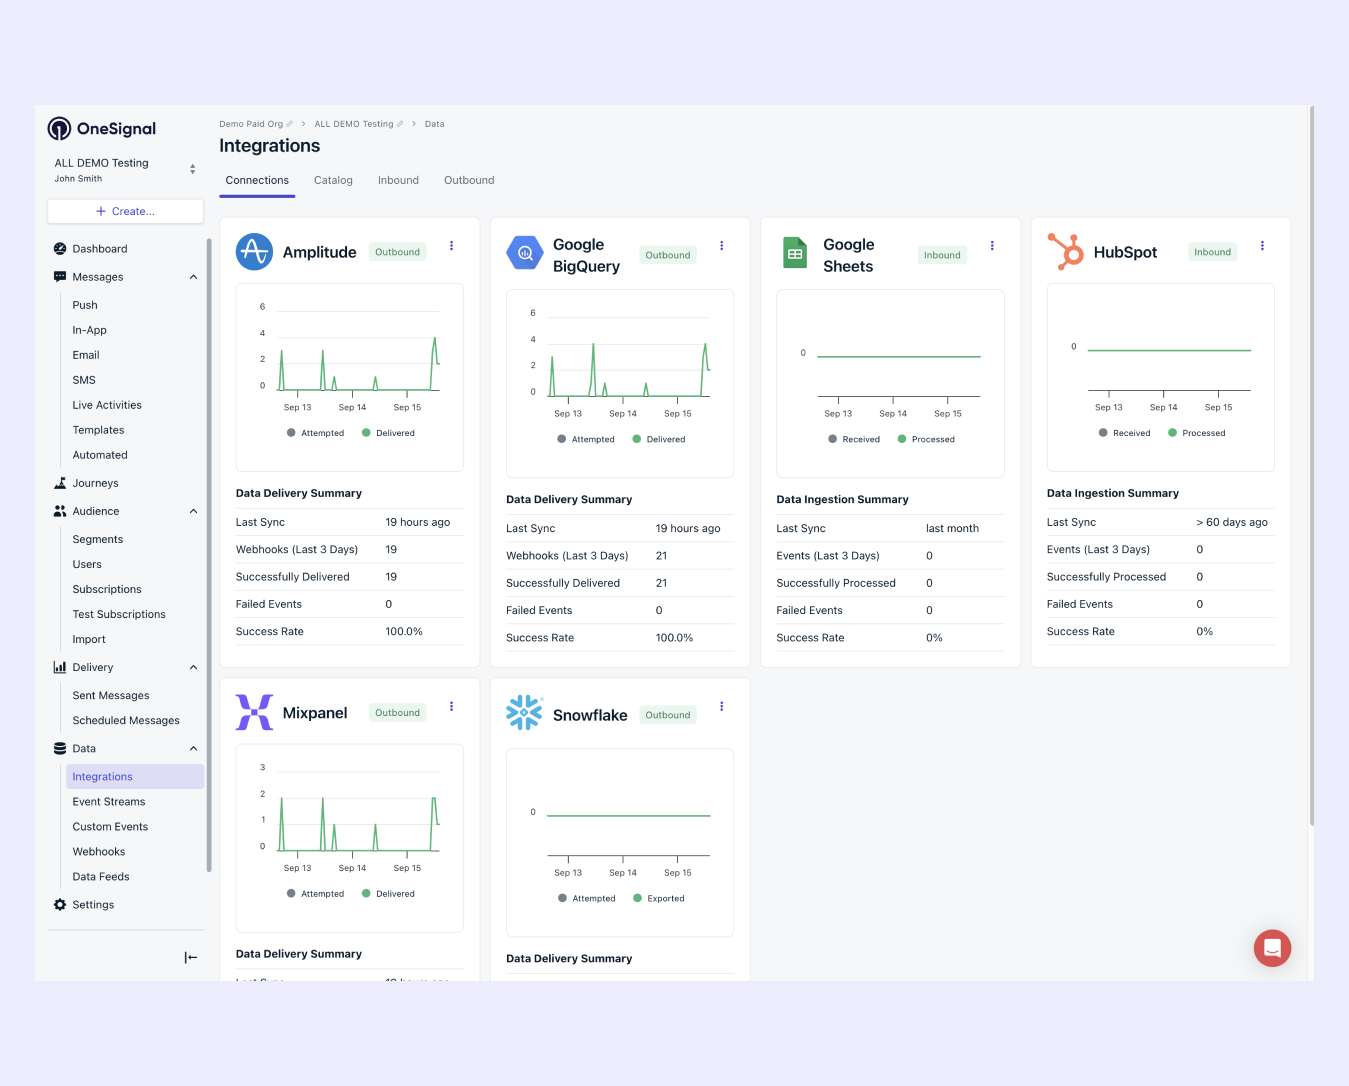Image resolution: width=1349 pixels, height=1086 pixels.
Task: Open Email in the sidebar
Action: pyautogui.click(x=86, y=355)
